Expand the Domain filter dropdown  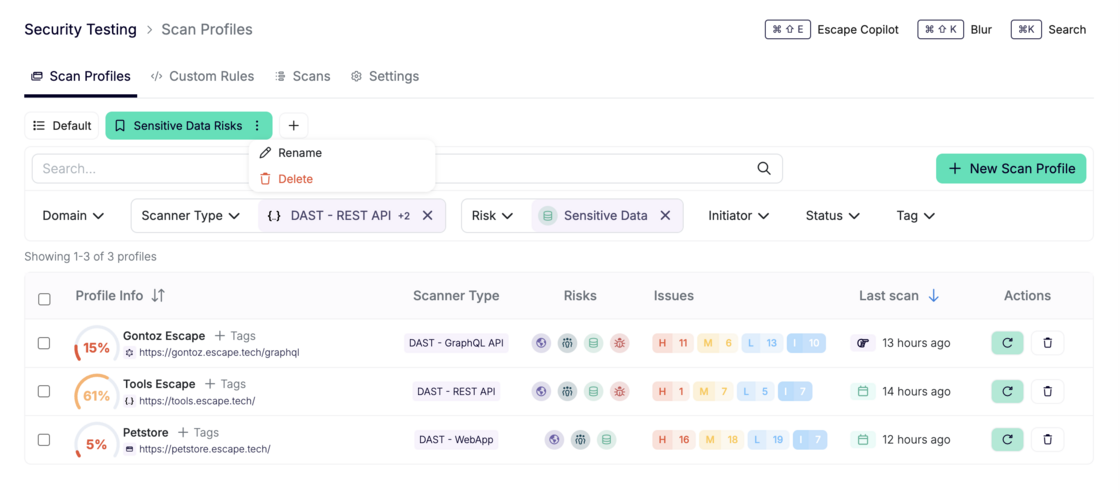tap(74, 216)
